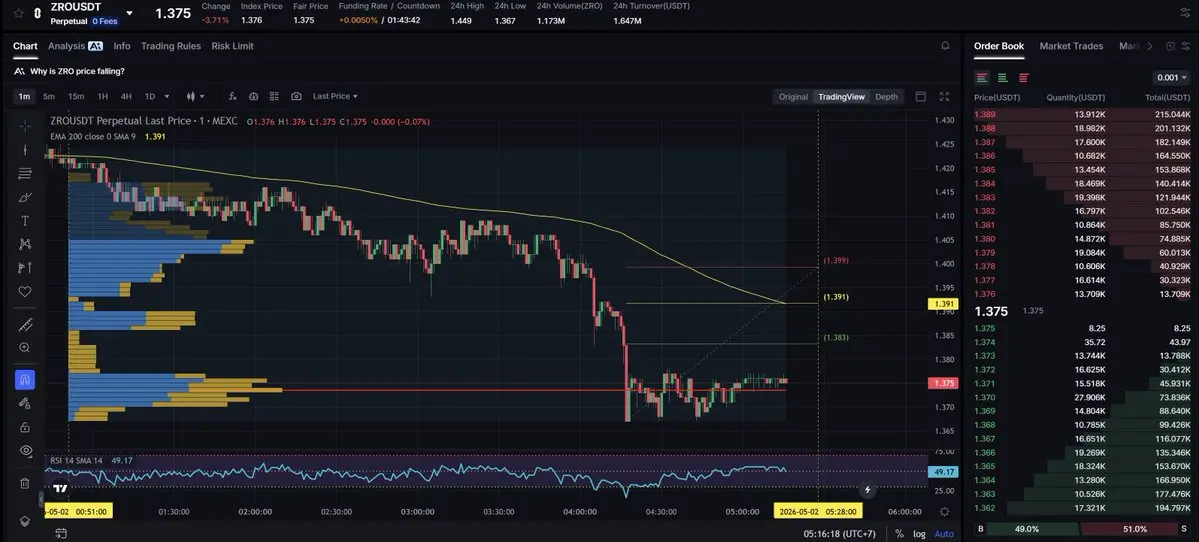
Task: Click the trash remove drawings icon
Action: point(25,483)
